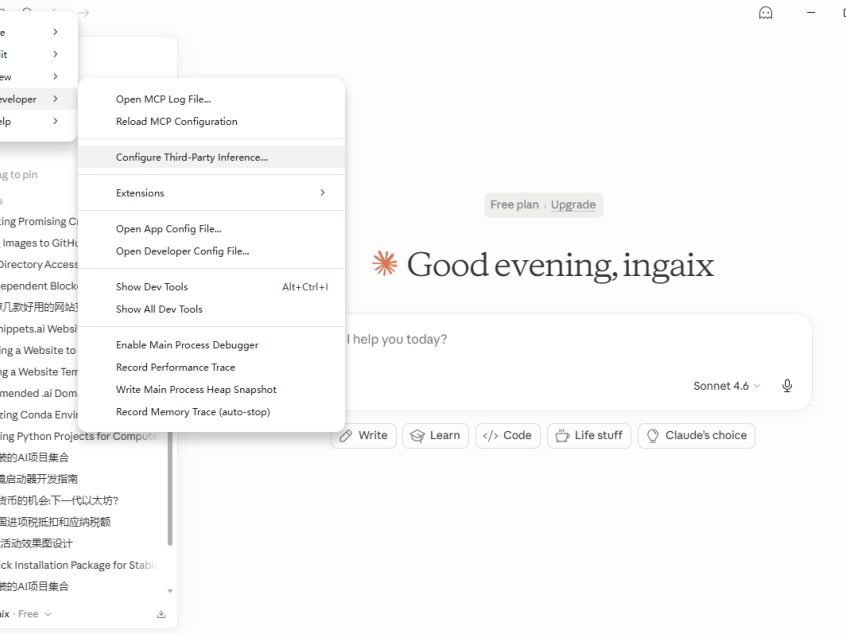Choose Open App Config File
The height and width of the screenshot is (634, 846).
[x=212, y=229]
